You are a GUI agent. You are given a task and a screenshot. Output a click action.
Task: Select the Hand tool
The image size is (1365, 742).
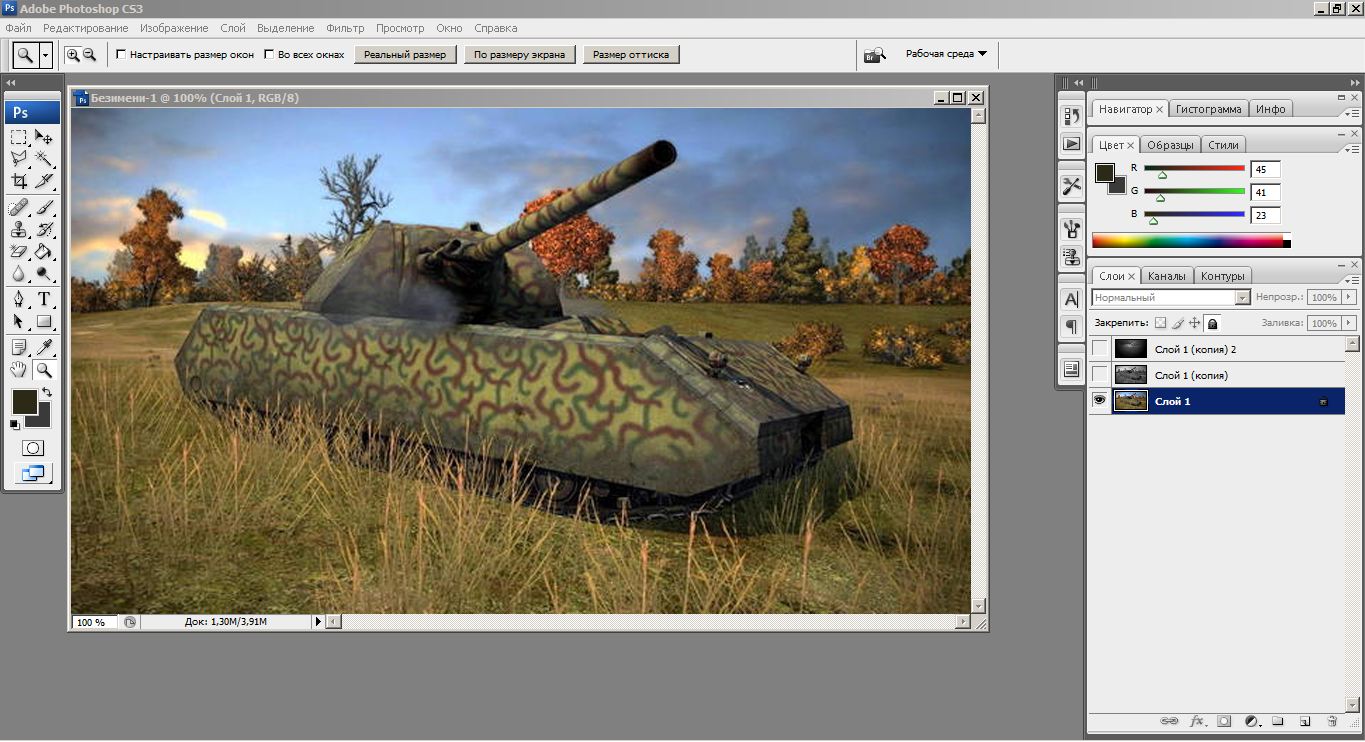pyautogui.click(x=19, y=370)
